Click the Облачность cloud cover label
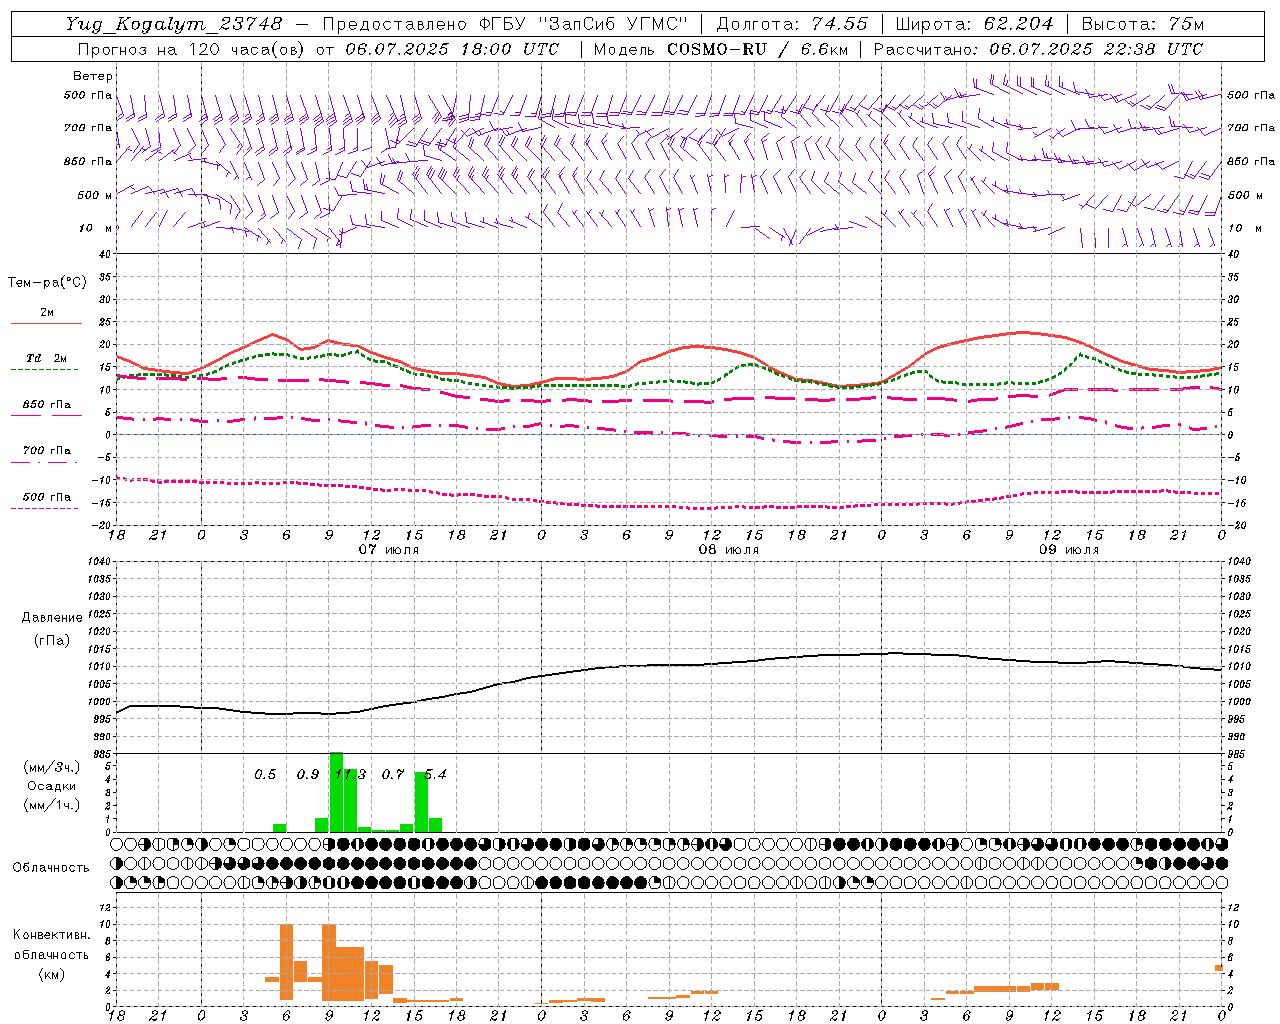 pyautogui.click(x=51, y=867)
